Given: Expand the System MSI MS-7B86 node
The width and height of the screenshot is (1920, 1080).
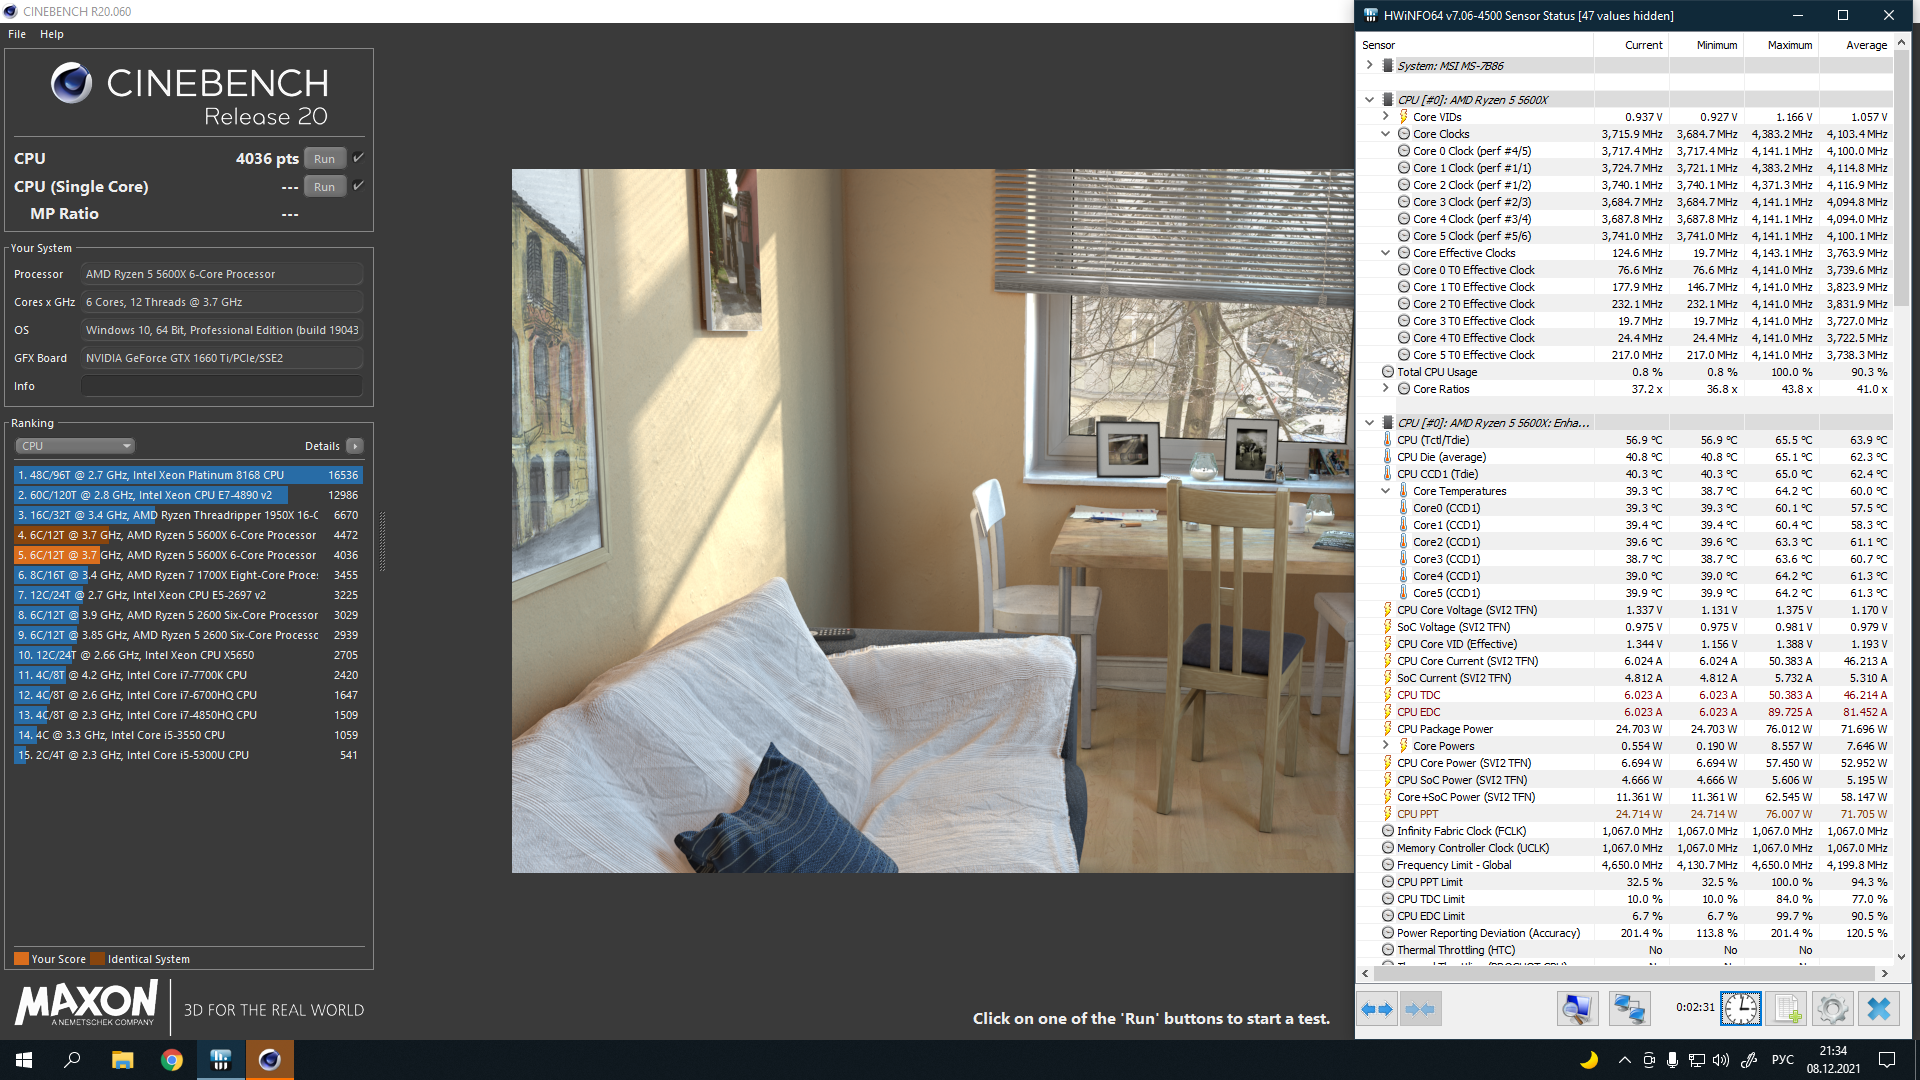Looking at the screenshot, I should [x=1369, y=65].
